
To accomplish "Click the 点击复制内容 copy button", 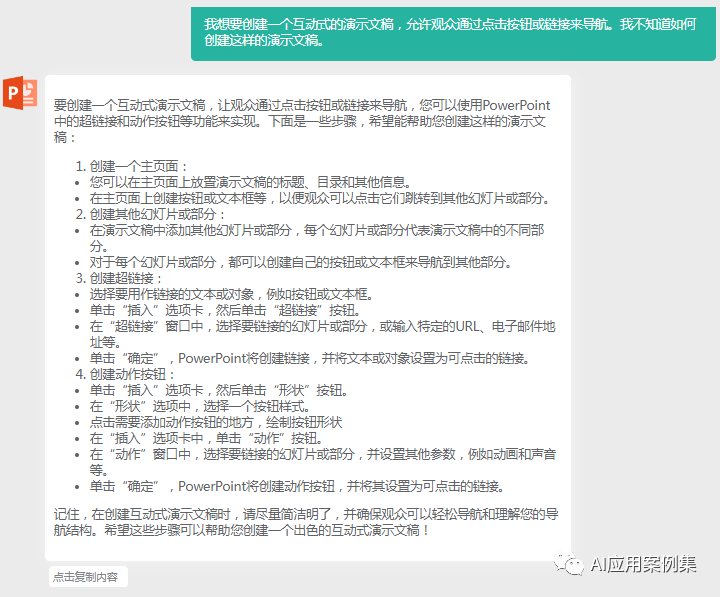I will [88, 576].
